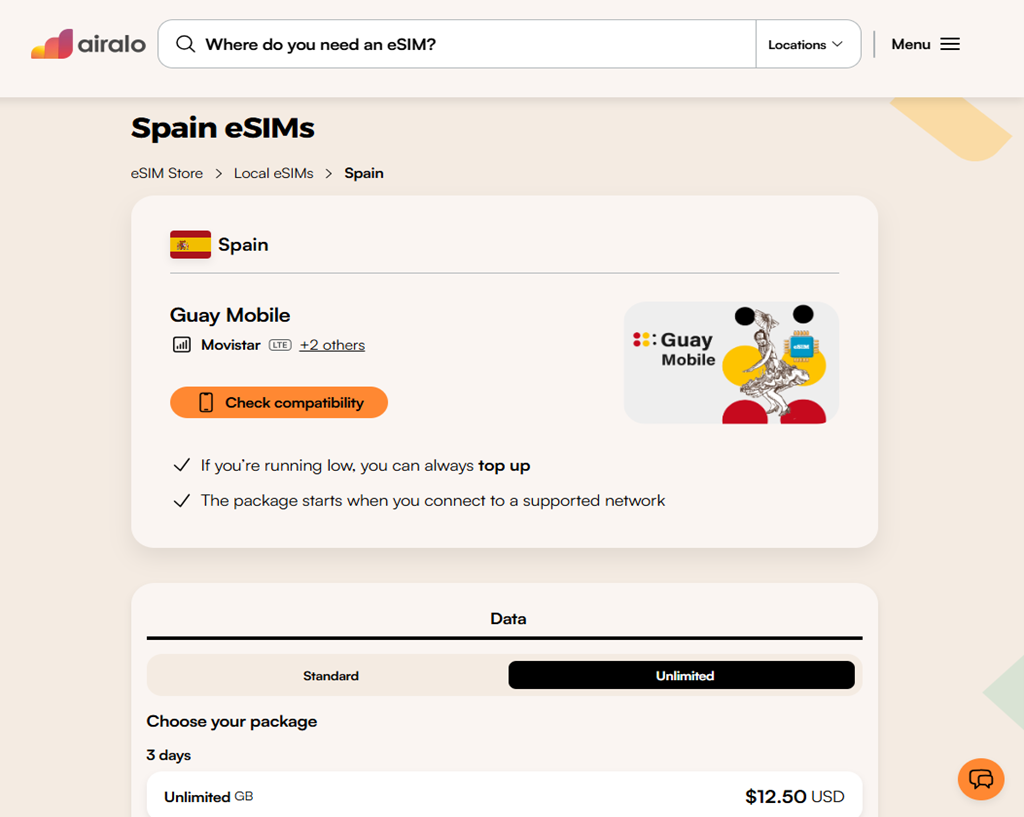Click the Airalo logo icon
Screen dimensions: 1024x817
52,44
